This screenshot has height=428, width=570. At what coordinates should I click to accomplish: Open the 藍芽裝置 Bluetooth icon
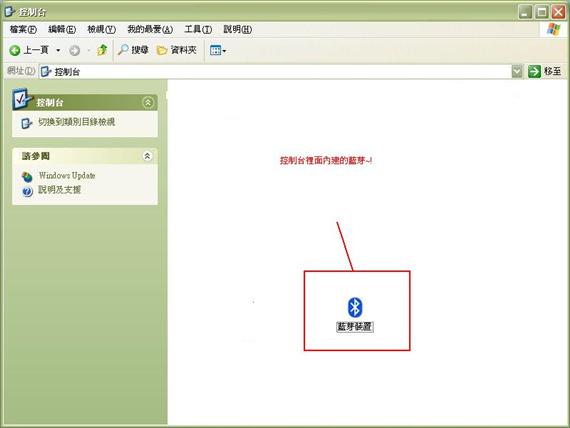coord(355,314)
